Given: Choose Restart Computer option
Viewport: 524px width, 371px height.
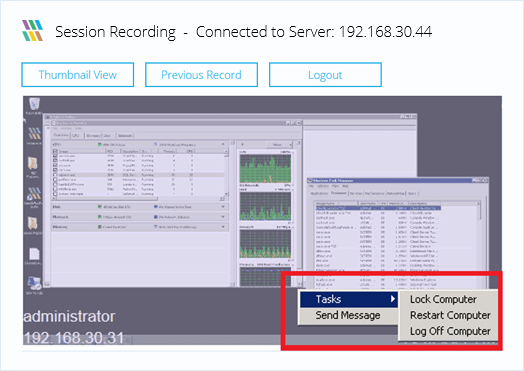Looking at the screenshot, I should click(450, 315).
